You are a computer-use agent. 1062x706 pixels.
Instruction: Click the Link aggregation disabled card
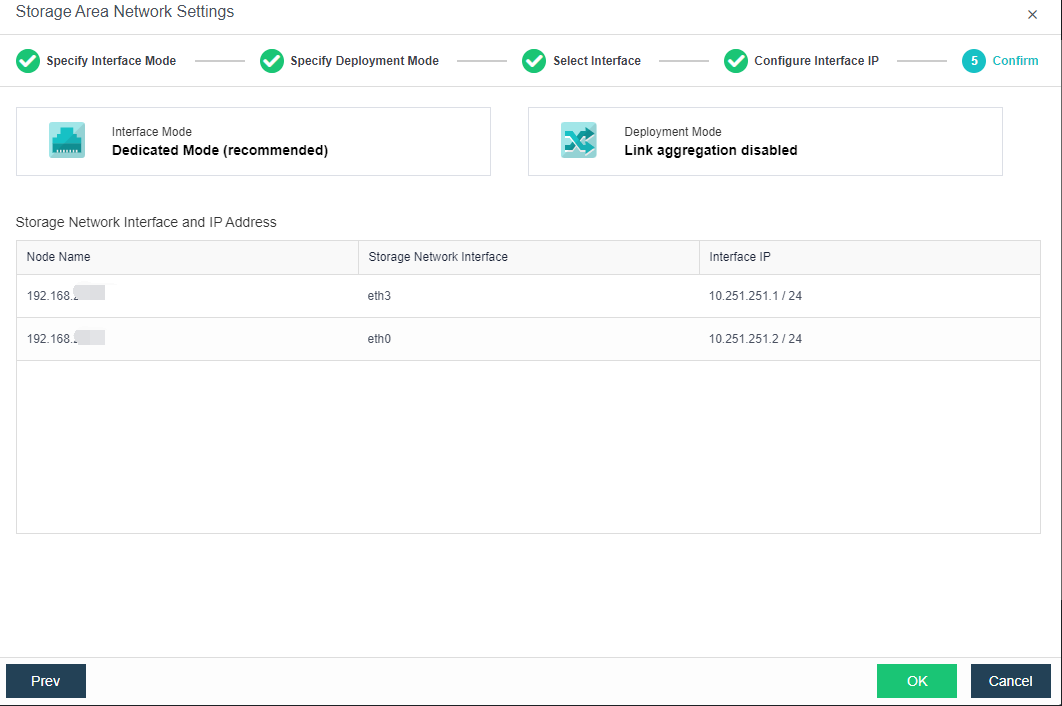pos(765,140)
